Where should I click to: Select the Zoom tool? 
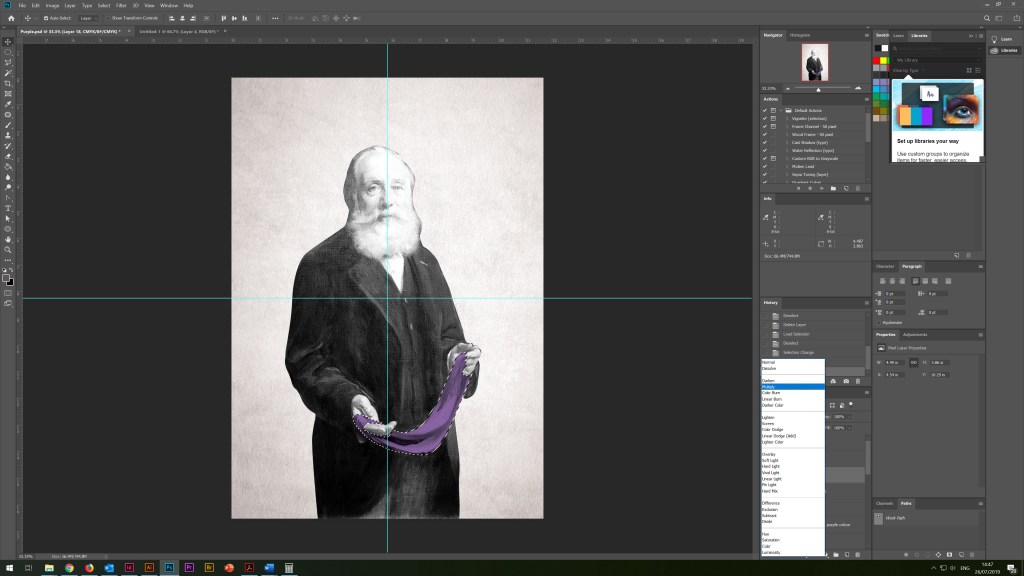[8, 249]
